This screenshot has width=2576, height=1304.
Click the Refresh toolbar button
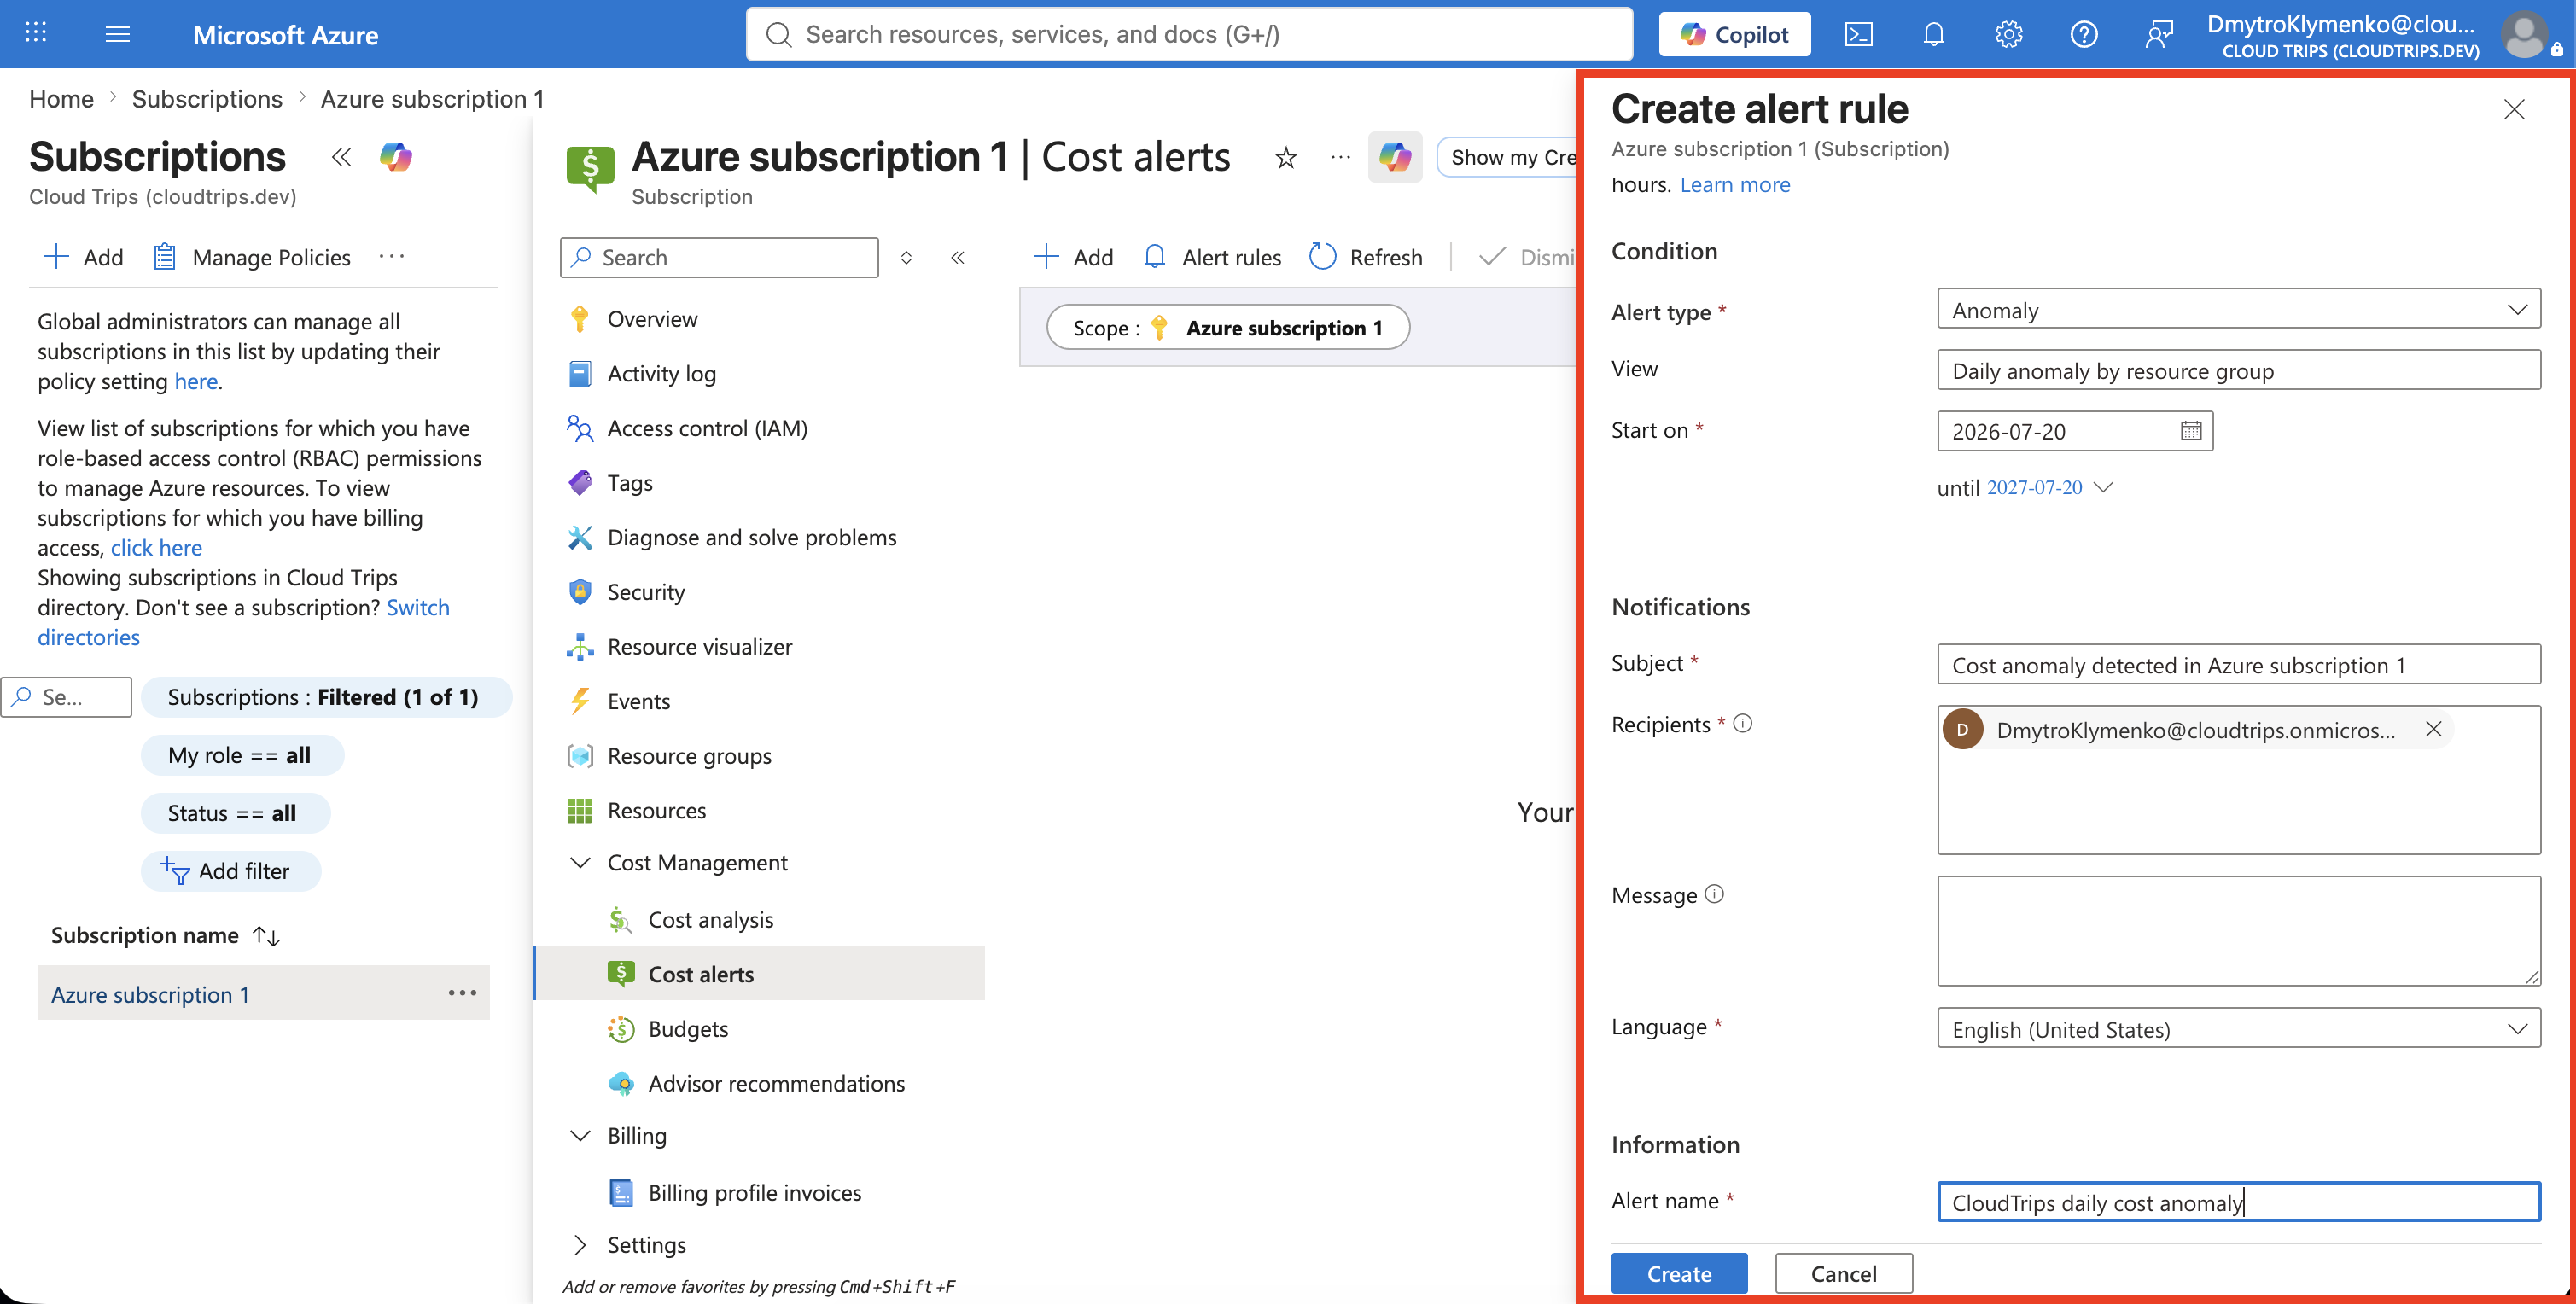[1365, 257]
